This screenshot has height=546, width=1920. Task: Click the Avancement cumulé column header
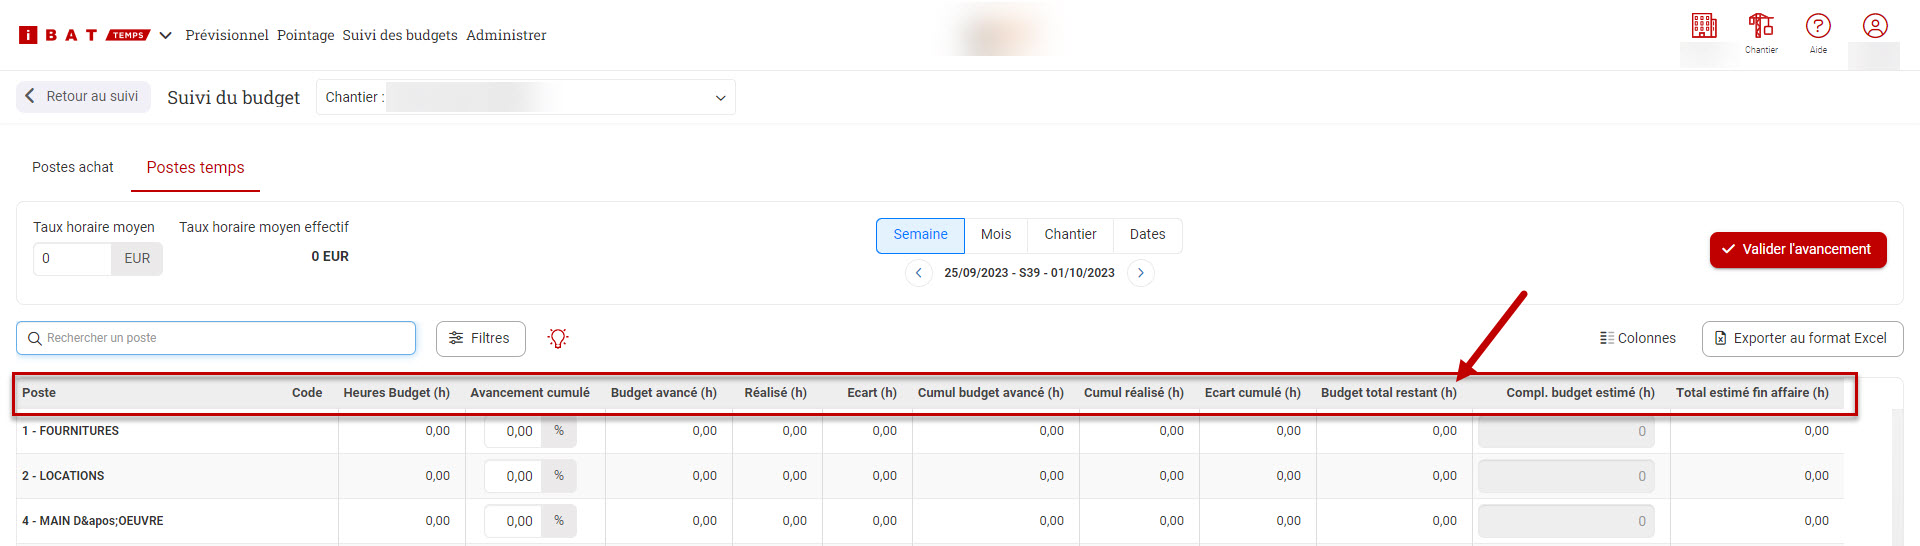(x=530, y=393)
